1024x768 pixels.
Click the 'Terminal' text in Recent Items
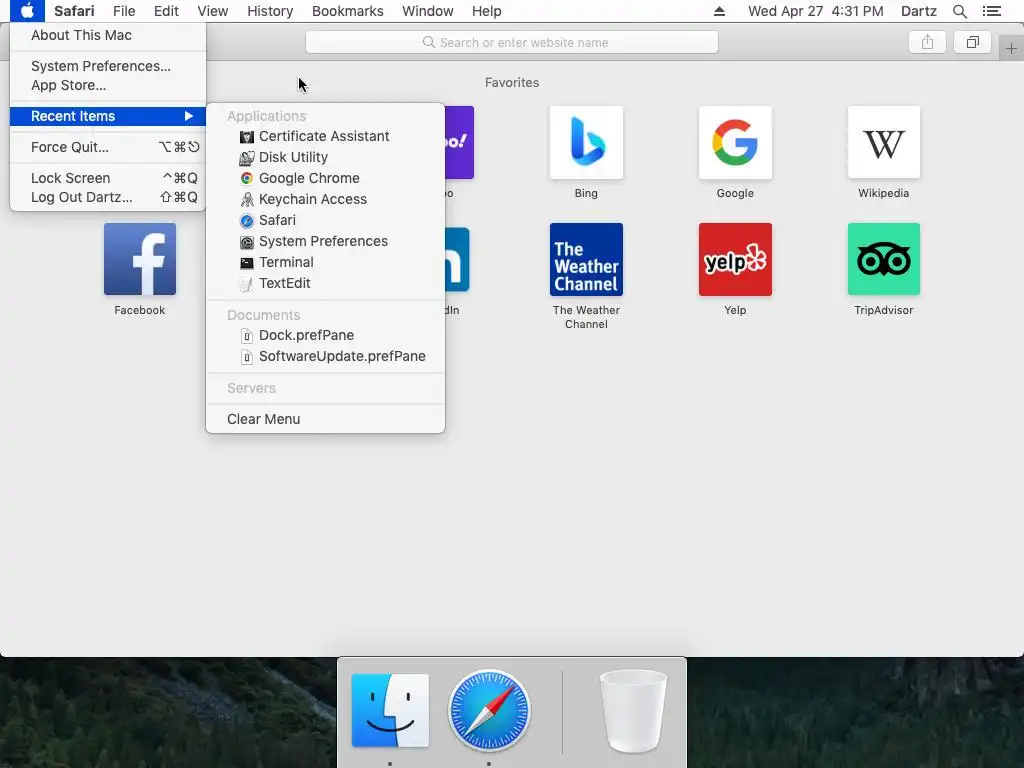[286, 263]
